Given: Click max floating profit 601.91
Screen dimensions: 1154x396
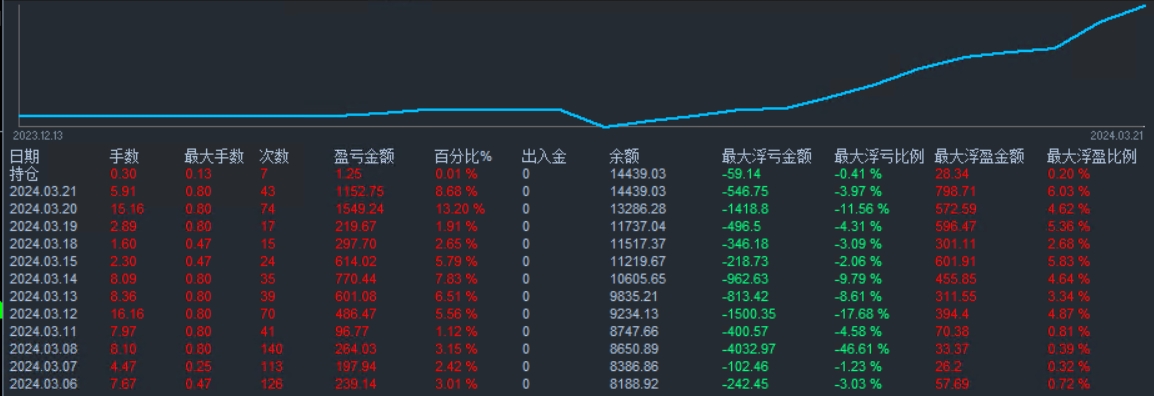Looking at the screenshot, I should [x=955, y=261].
